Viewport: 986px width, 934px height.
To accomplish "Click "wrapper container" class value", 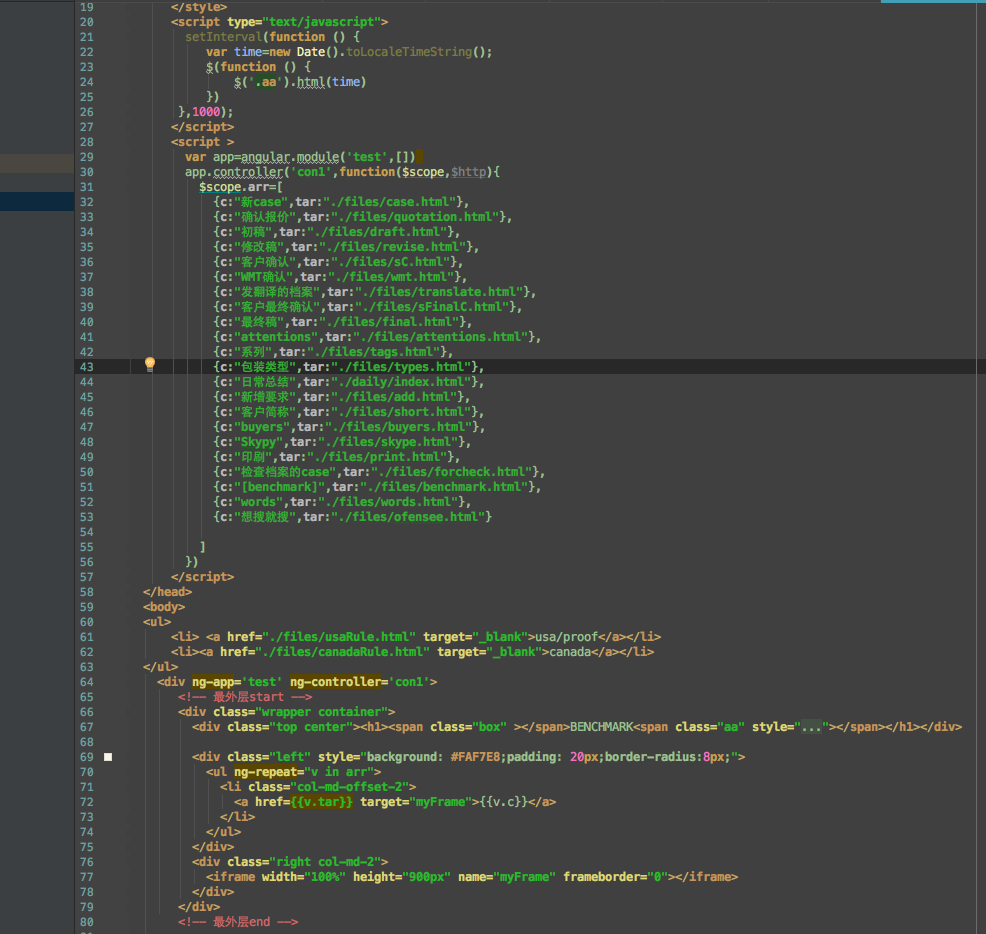I will (321, 713).
